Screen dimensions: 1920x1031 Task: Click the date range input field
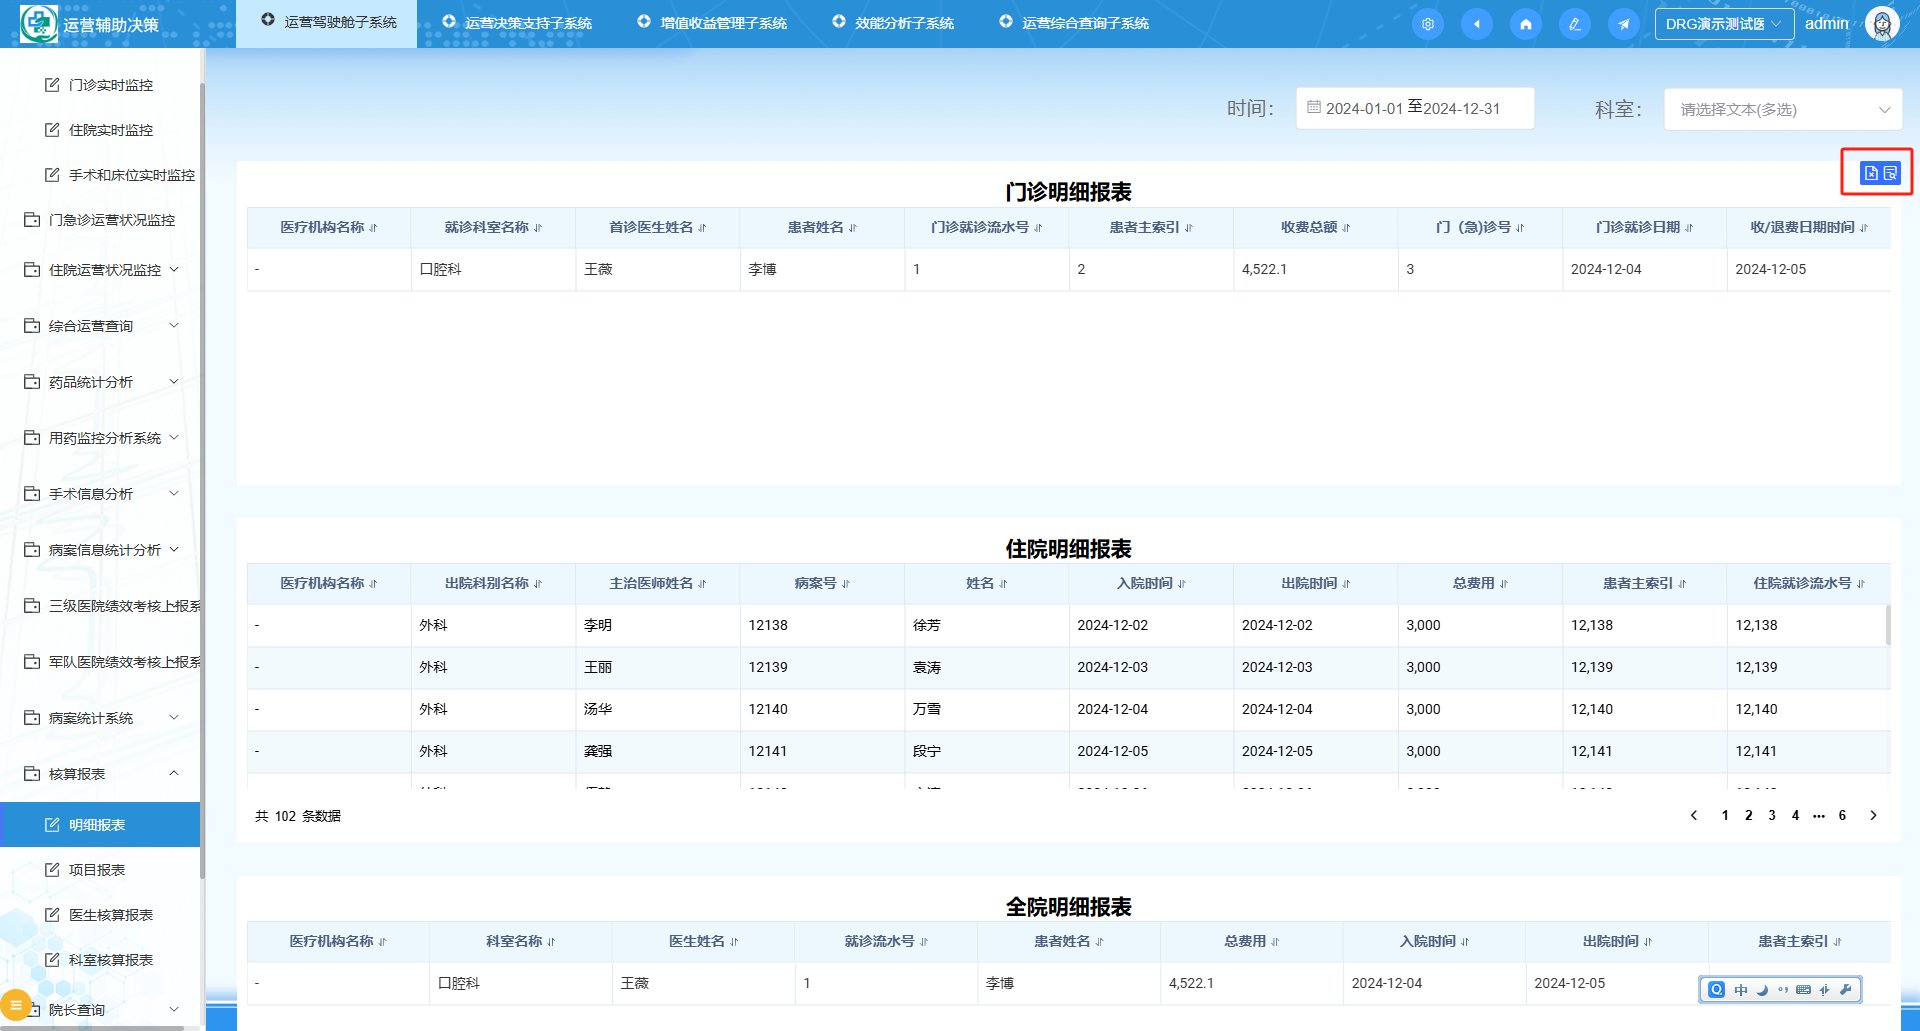point(1415,108)
